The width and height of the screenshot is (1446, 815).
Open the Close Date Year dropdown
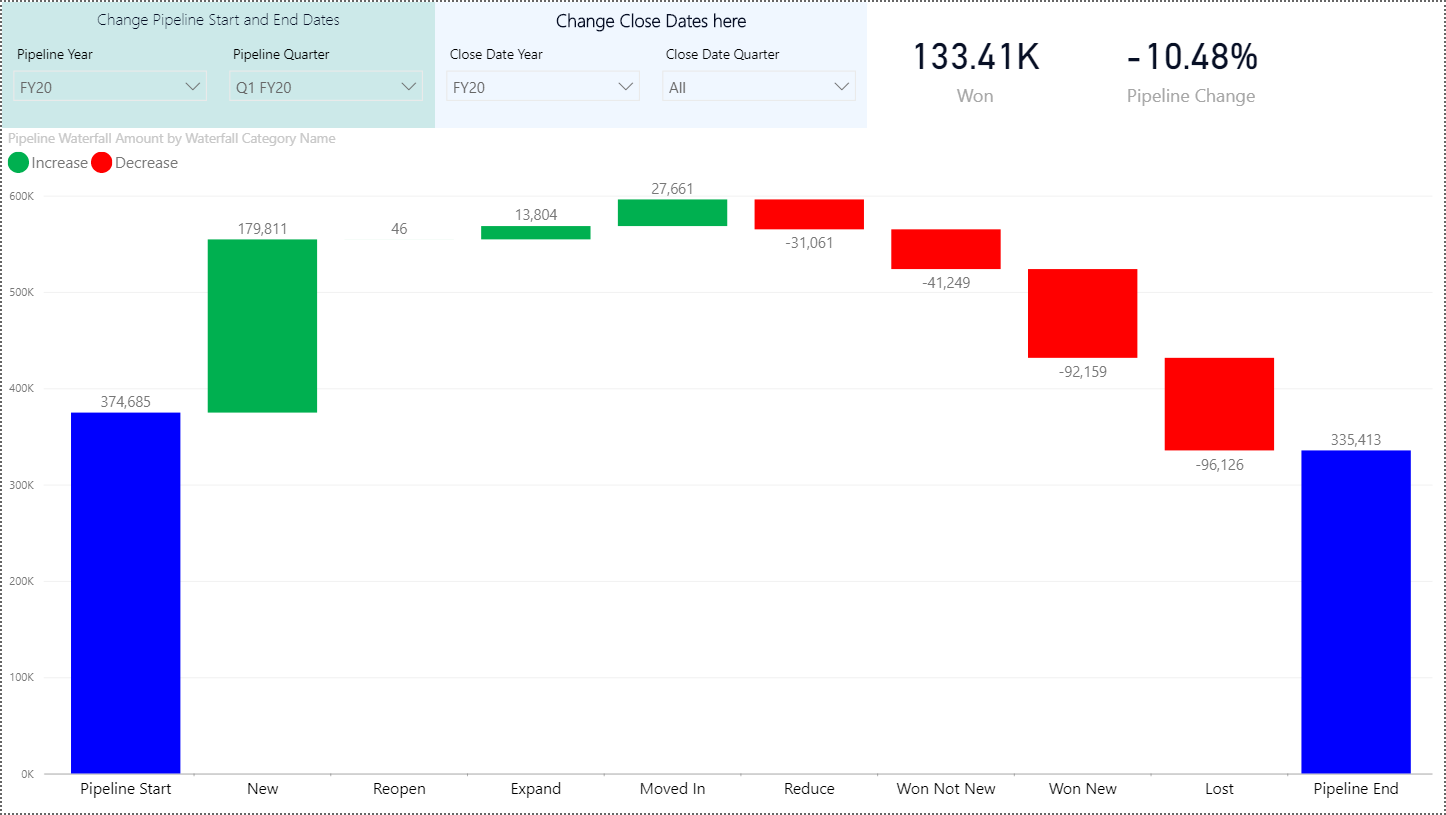click(543, 87)
